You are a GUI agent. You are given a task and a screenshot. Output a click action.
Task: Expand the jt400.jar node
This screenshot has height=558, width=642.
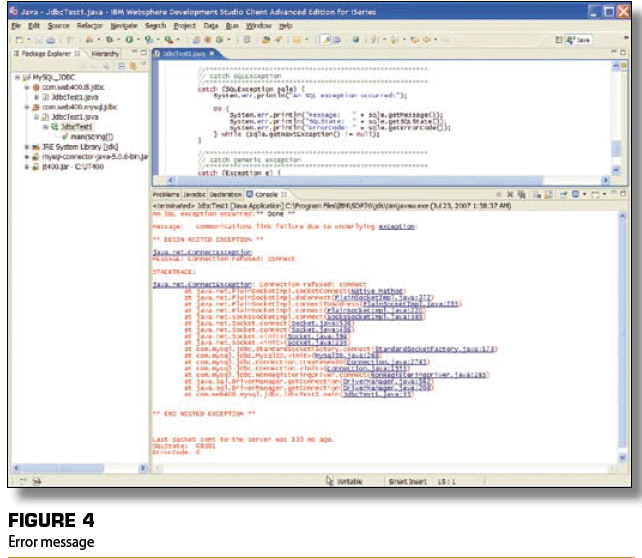27,167
